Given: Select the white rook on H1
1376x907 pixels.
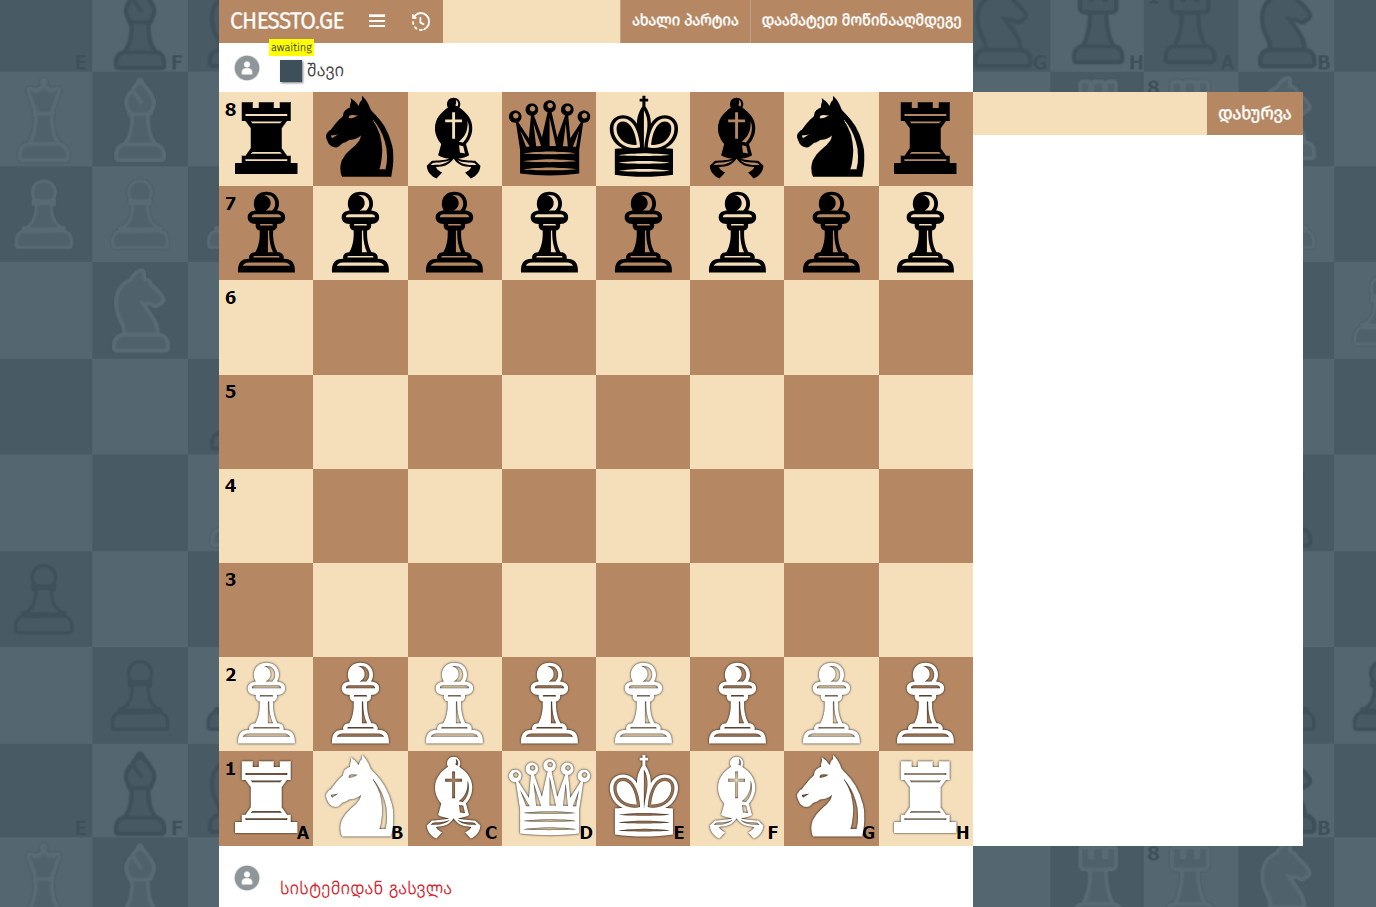Looking at the screenshot, I should 926,798.
